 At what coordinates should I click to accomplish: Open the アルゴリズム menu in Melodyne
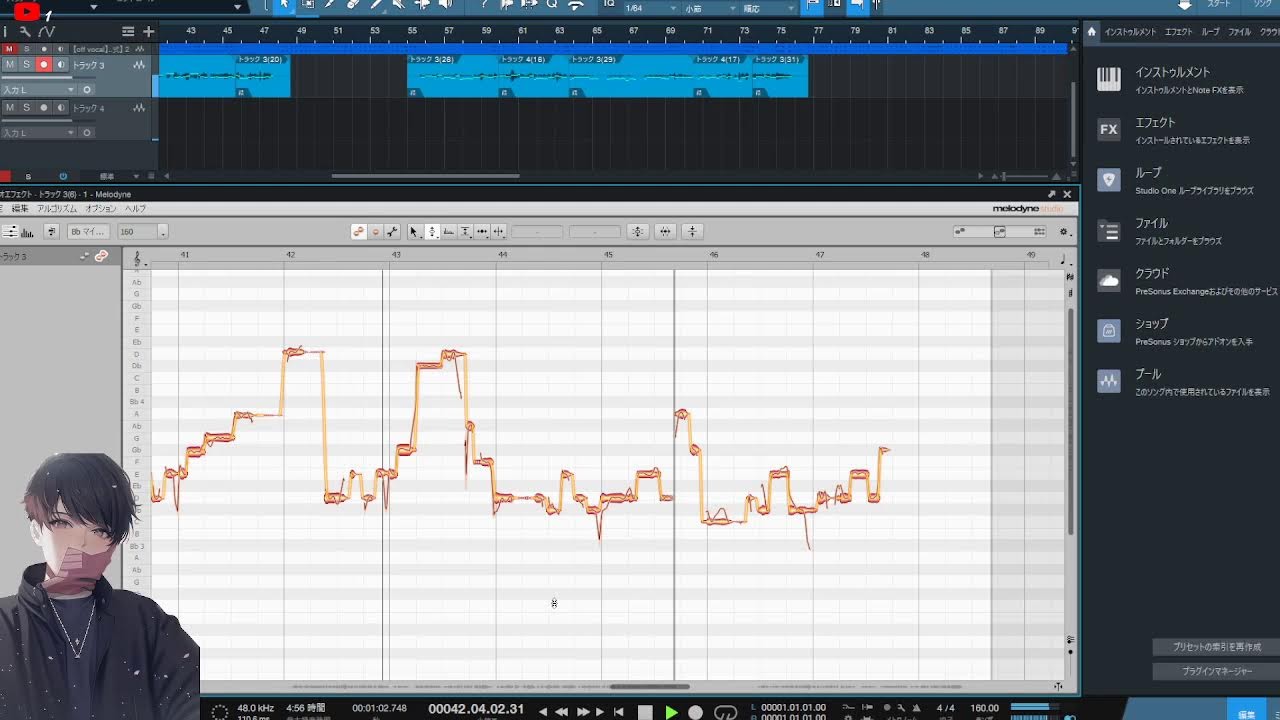(x=57, y=209)
